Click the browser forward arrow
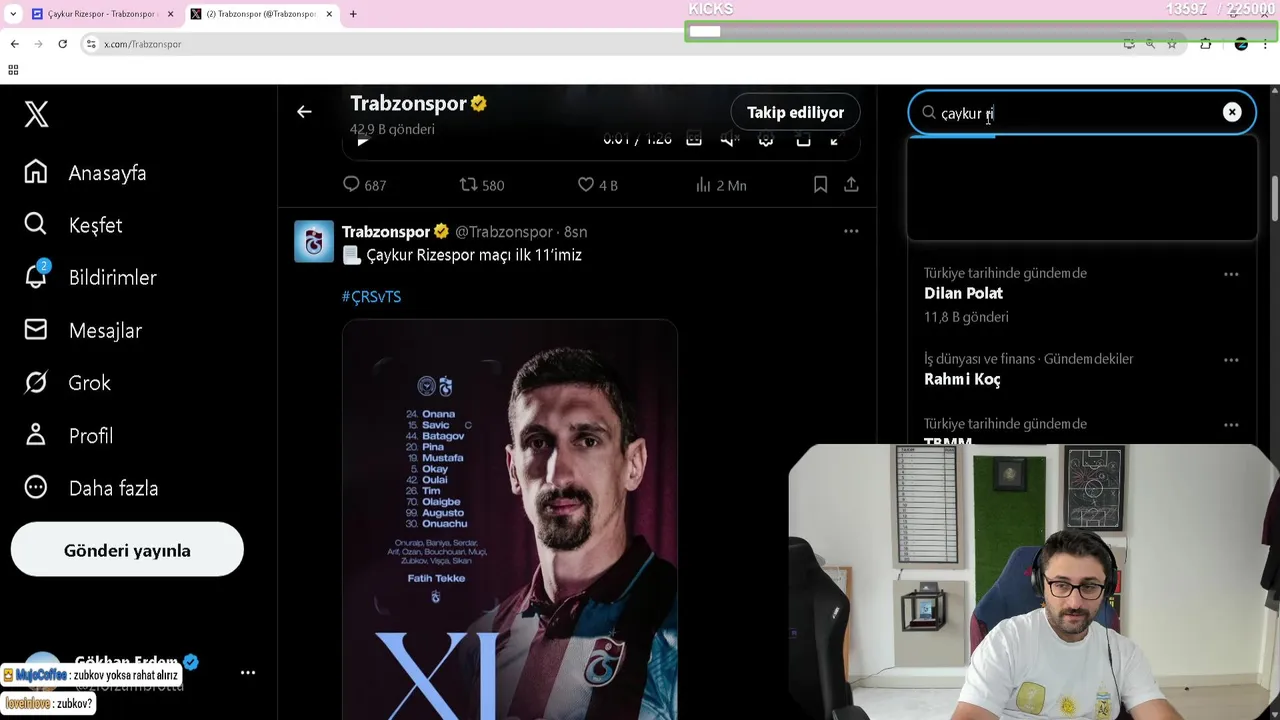The height and width of the screenshot is (720, 1280). click(38, 44)
